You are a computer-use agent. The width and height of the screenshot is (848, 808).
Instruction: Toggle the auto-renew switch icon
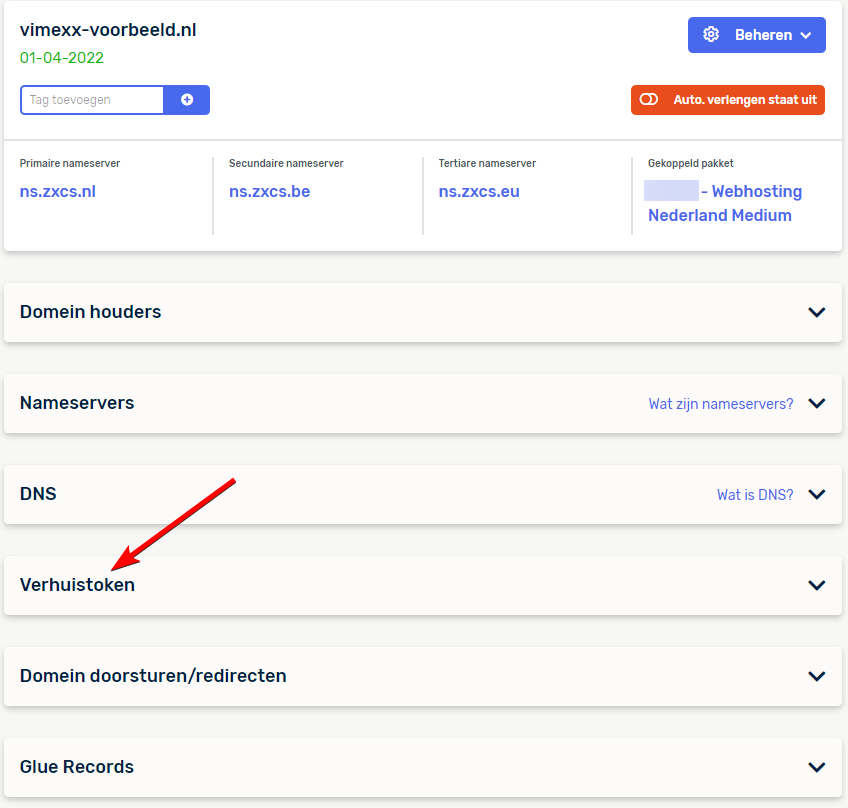click(649, 100)
